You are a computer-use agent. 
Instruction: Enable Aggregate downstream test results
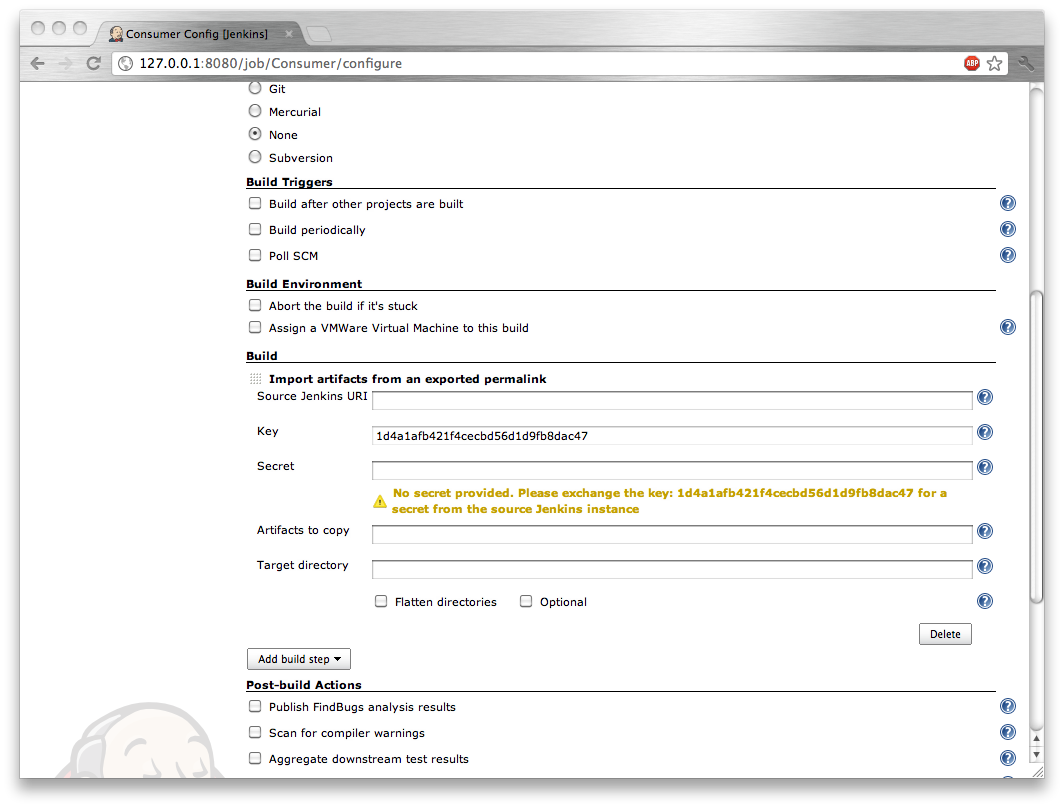pos(254,758)
